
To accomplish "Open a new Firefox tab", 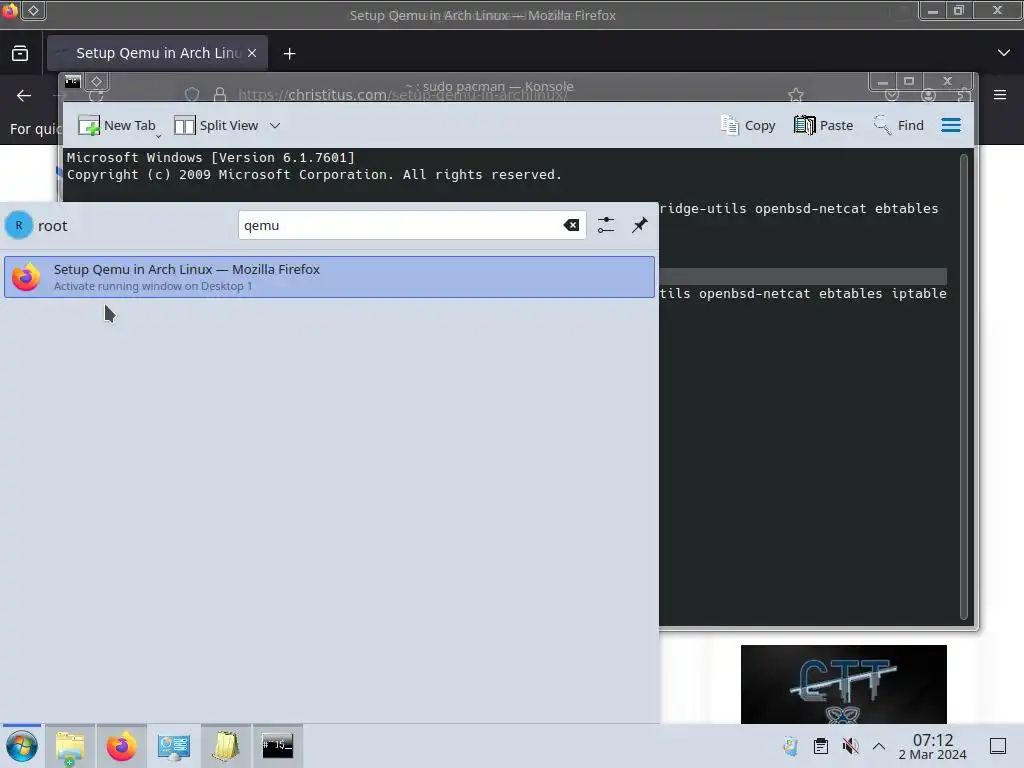I will pyautogui.click(x=289, y=54).
